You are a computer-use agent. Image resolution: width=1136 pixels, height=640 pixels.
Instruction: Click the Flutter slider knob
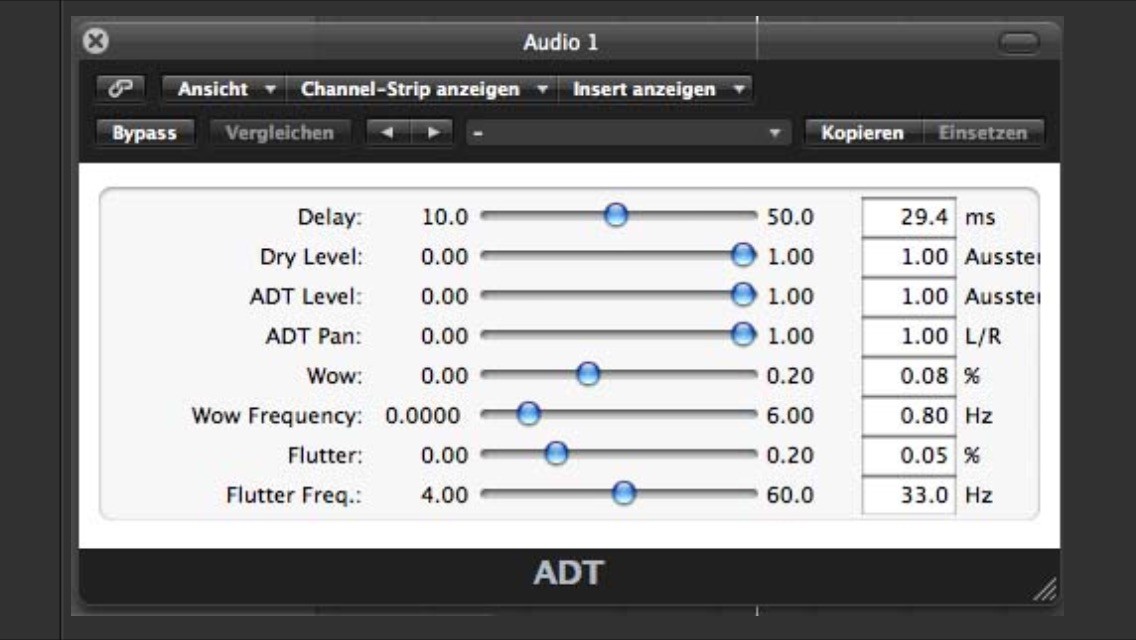(x=555, y=453)
